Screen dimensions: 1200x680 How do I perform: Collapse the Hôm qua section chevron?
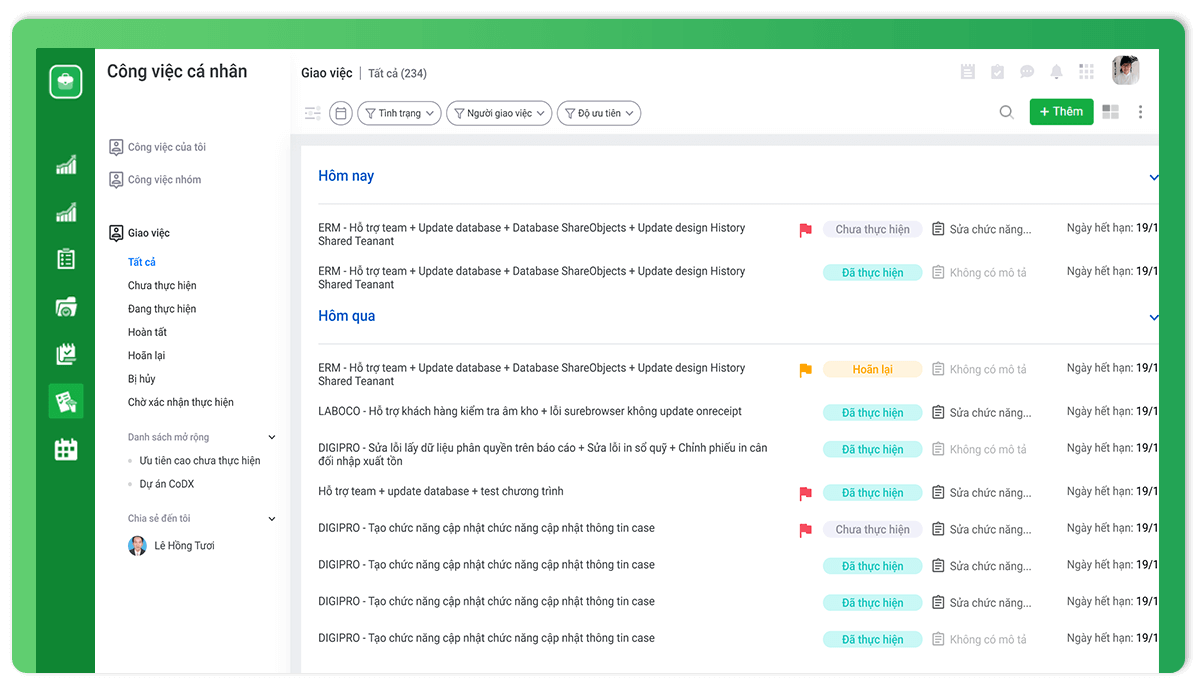click(x=1154, y=318)
